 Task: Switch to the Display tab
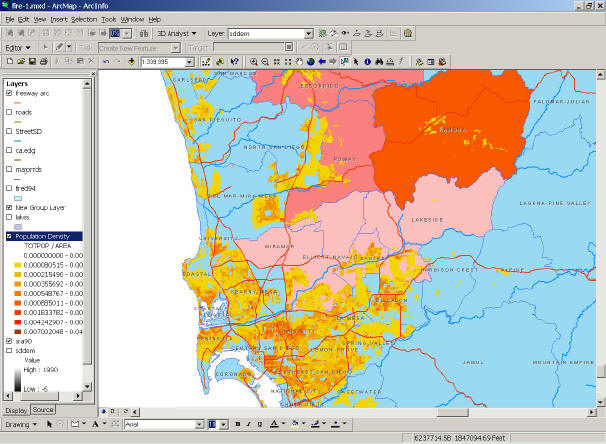click(16, 410)
